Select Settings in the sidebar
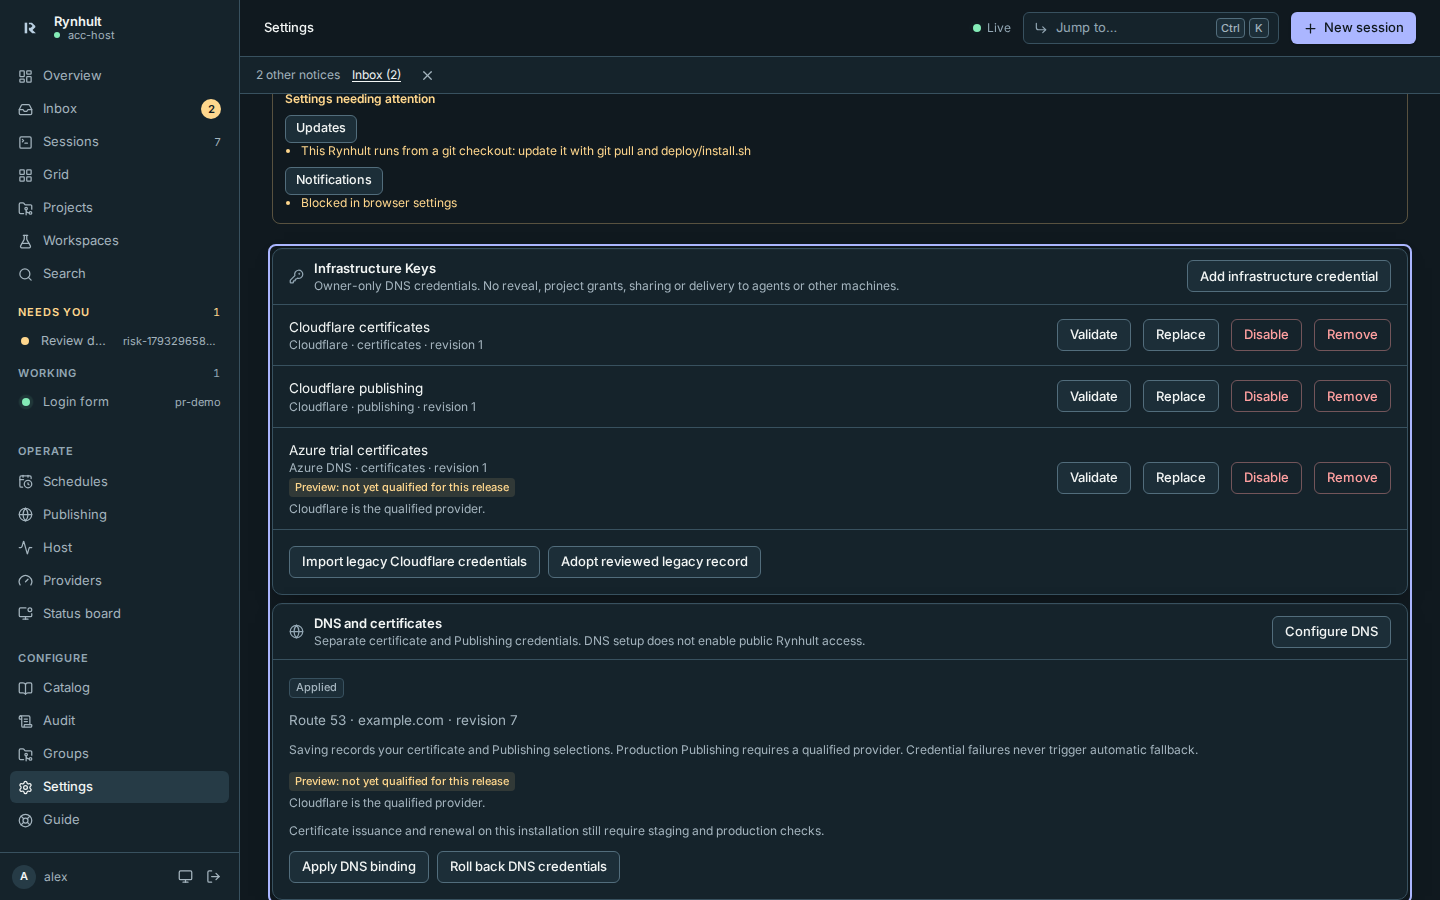Screen dimensions: 1440x900 pyautogui.click(x=119, y=787)
